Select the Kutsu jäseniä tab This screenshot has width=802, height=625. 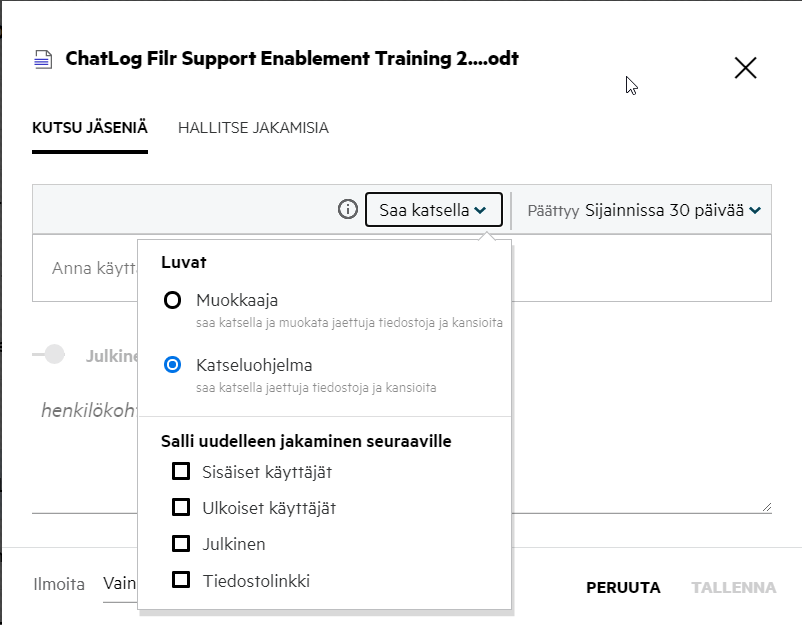coord(90,128)
